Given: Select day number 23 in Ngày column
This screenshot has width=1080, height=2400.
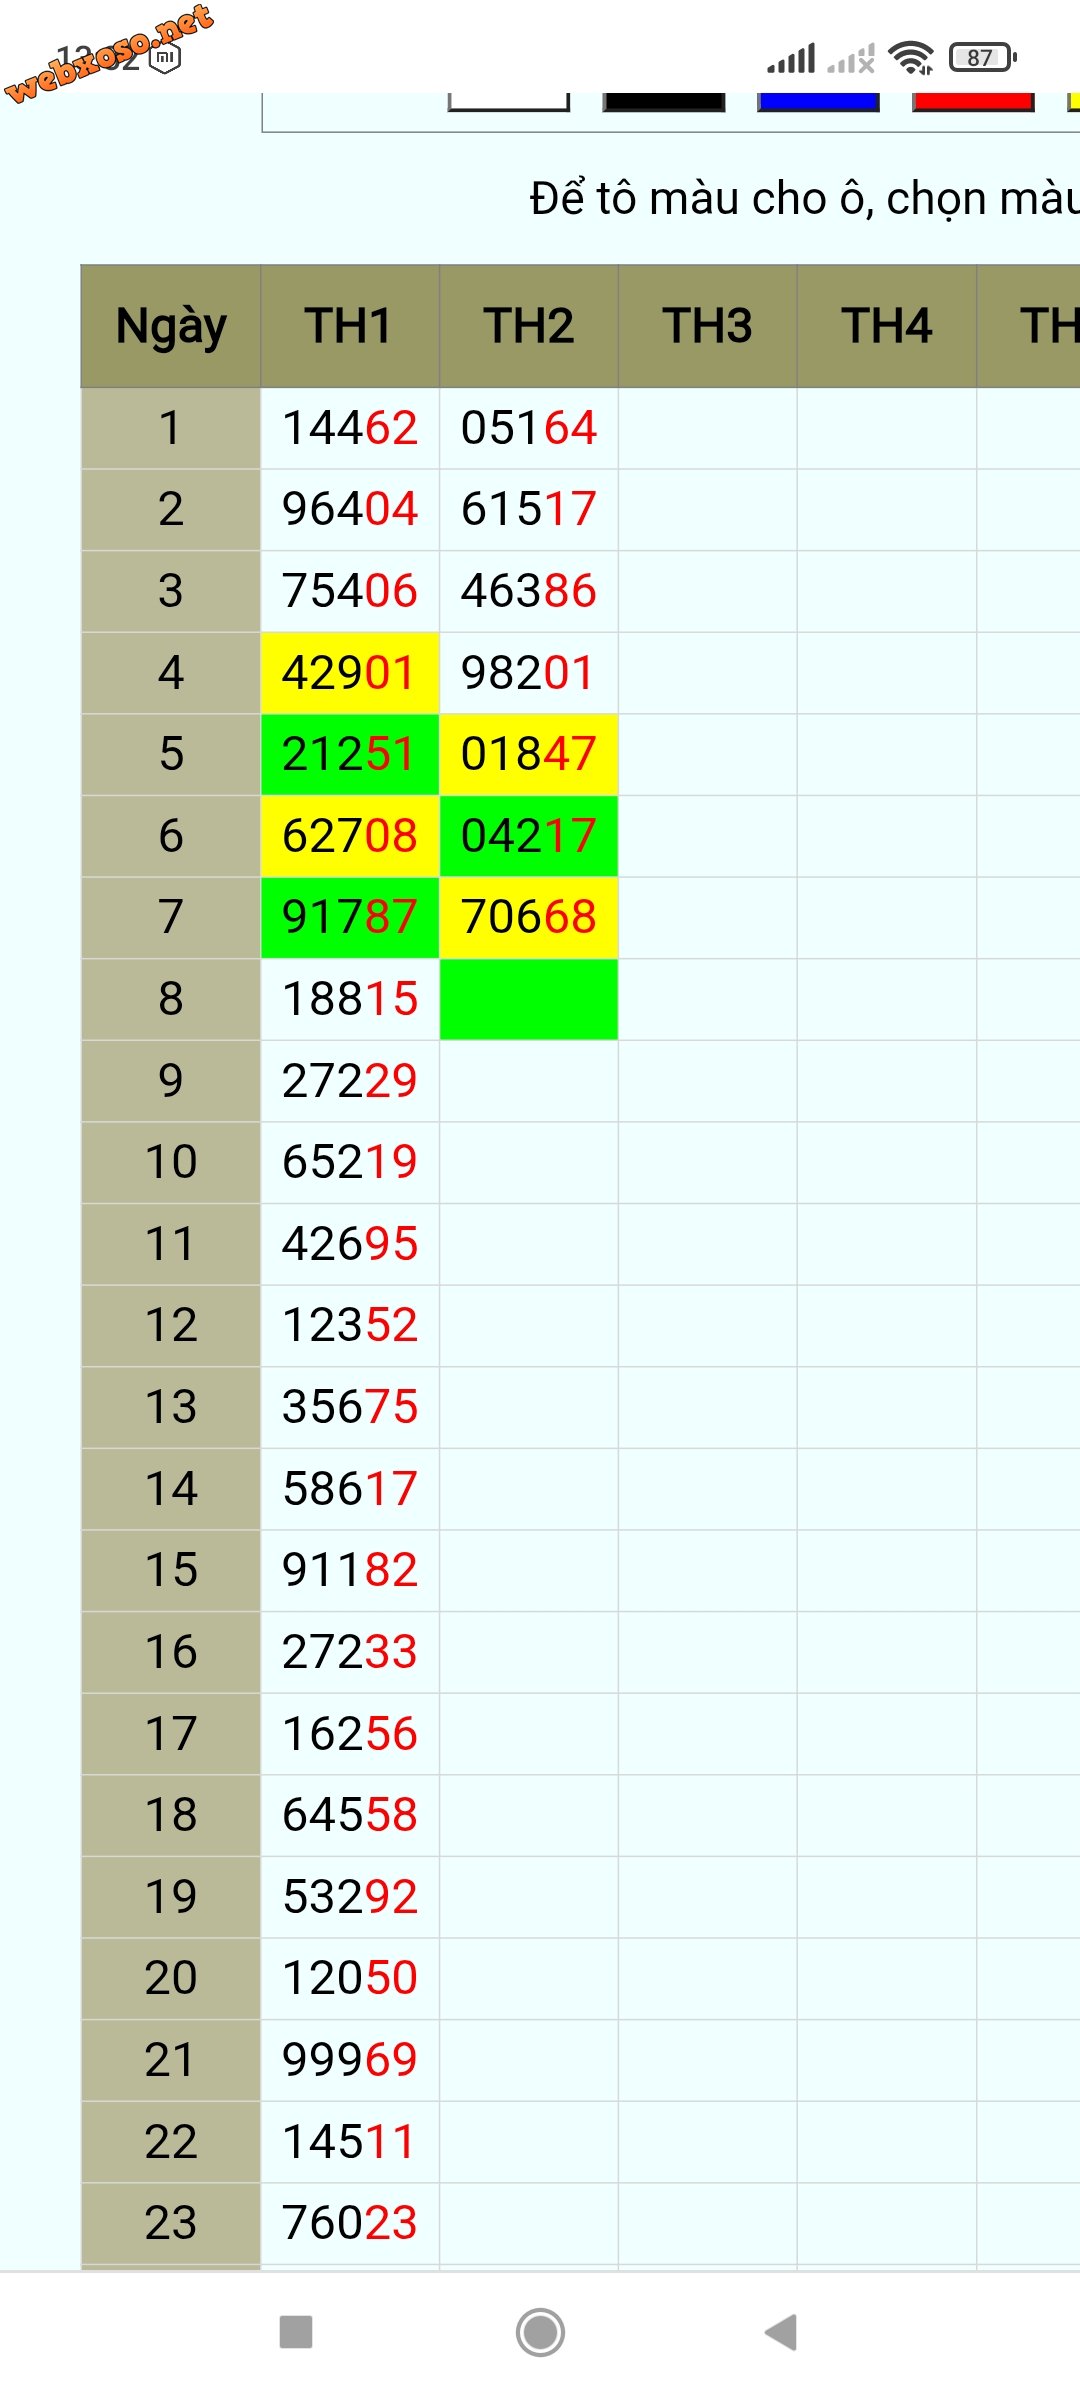Looking at the screenshot, I should 171,2223.
